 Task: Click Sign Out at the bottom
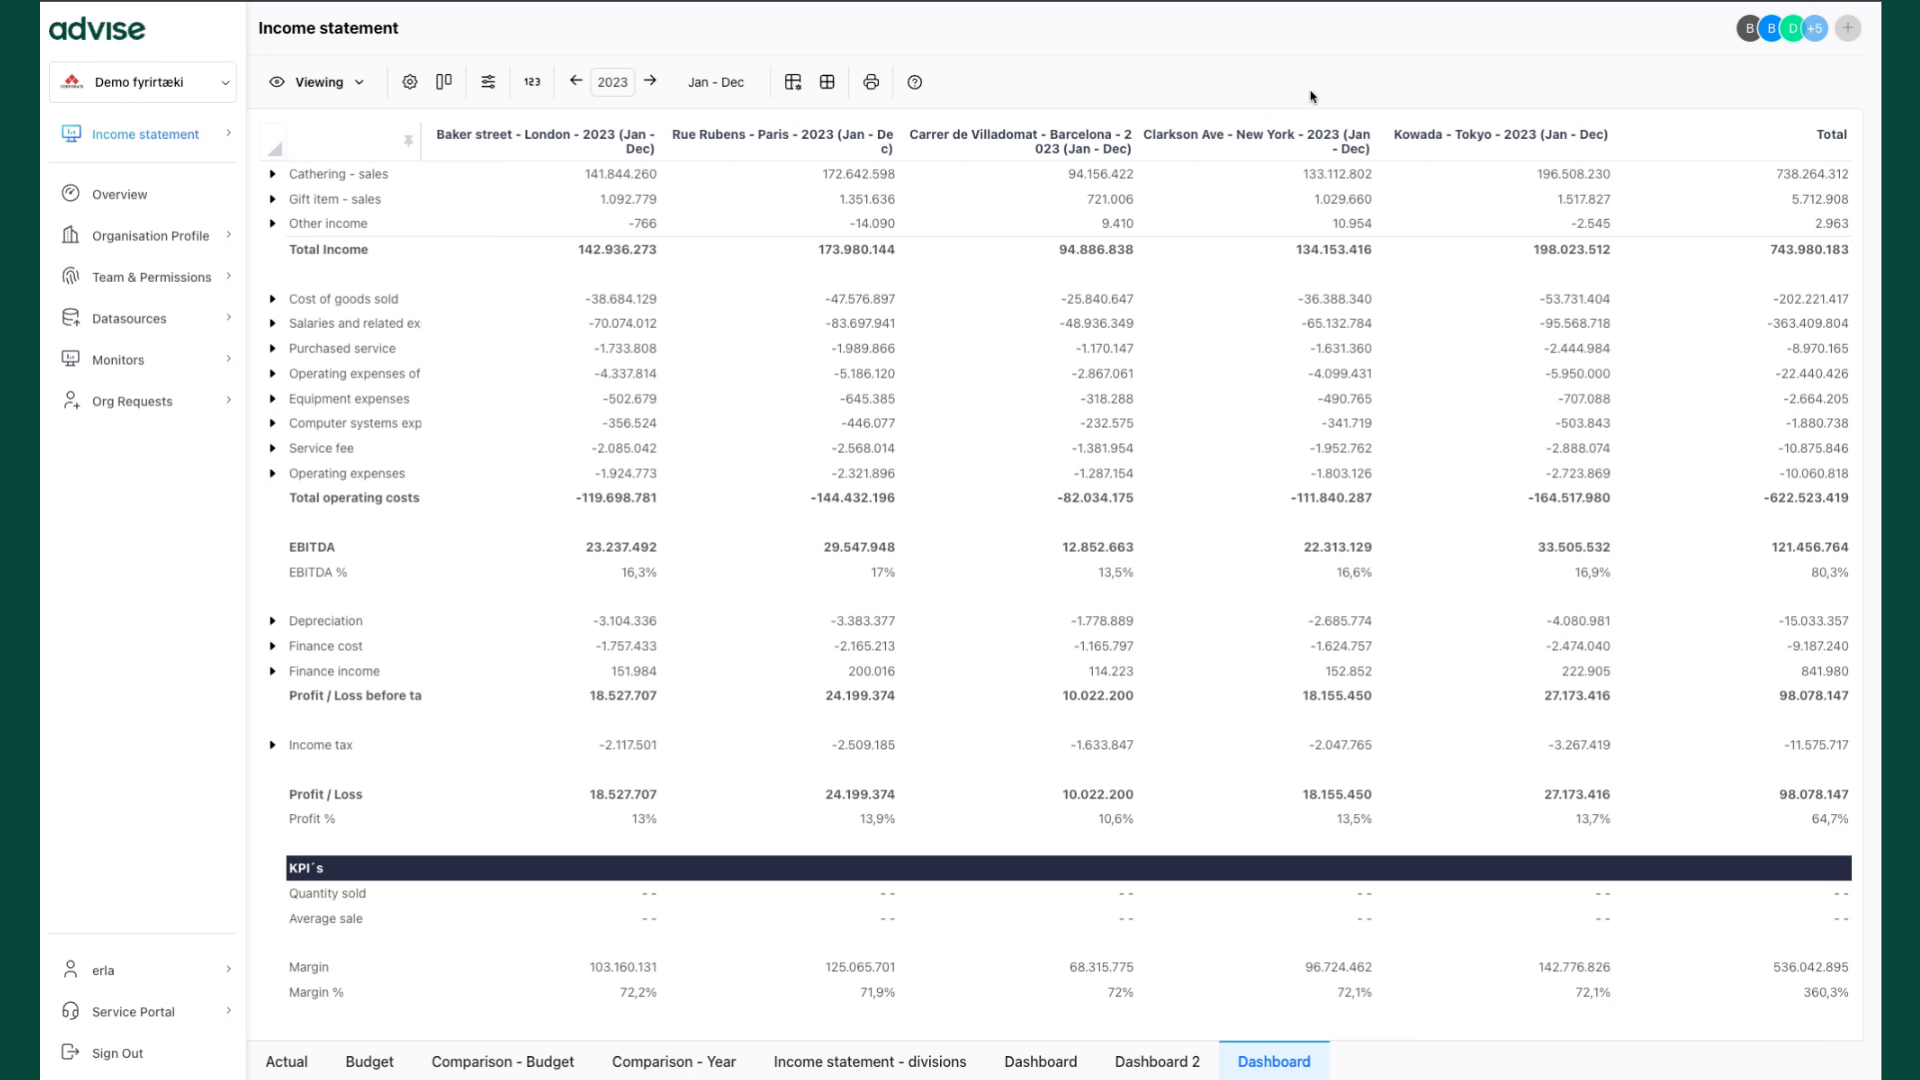[x=117, y=1053]
